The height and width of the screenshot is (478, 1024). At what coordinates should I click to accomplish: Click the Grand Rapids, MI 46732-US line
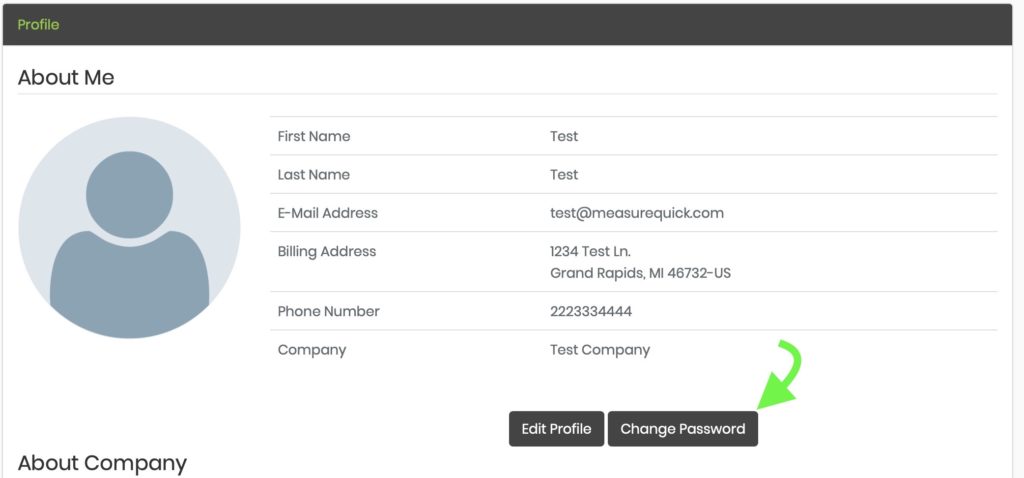[641, 273]
